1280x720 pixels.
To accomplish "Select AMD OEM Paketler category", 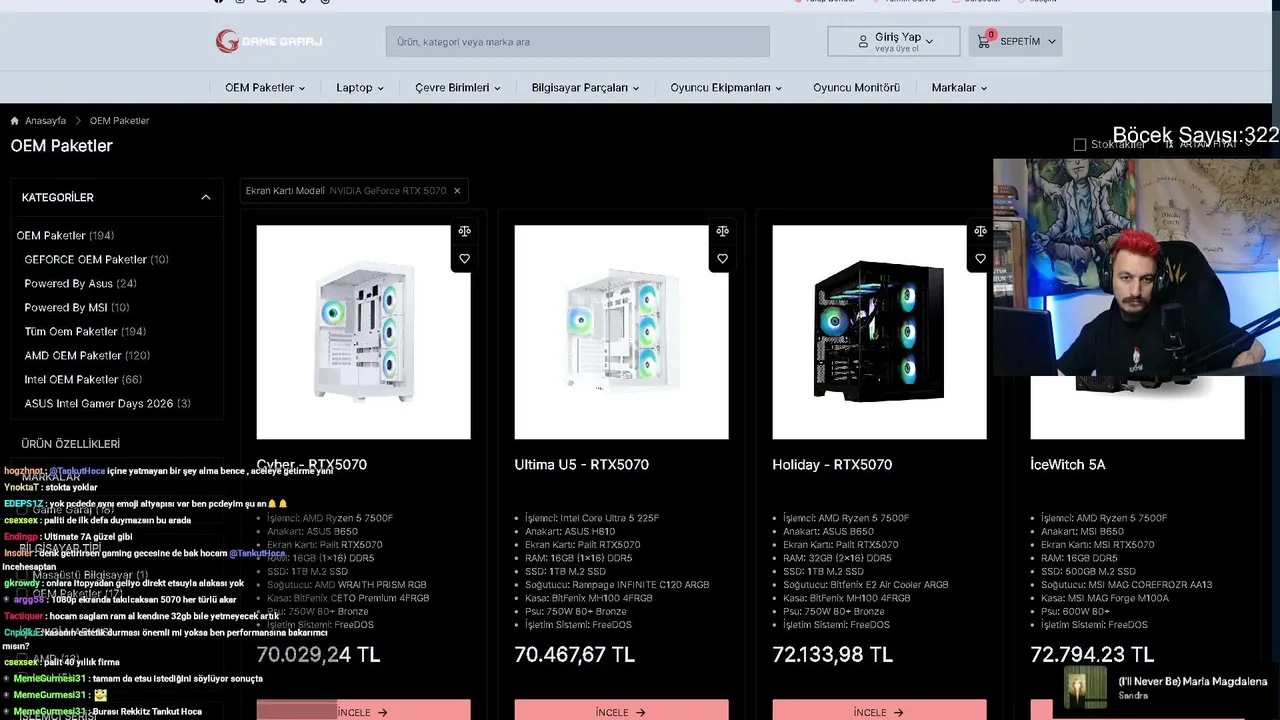I will click(x=87, y=356).
